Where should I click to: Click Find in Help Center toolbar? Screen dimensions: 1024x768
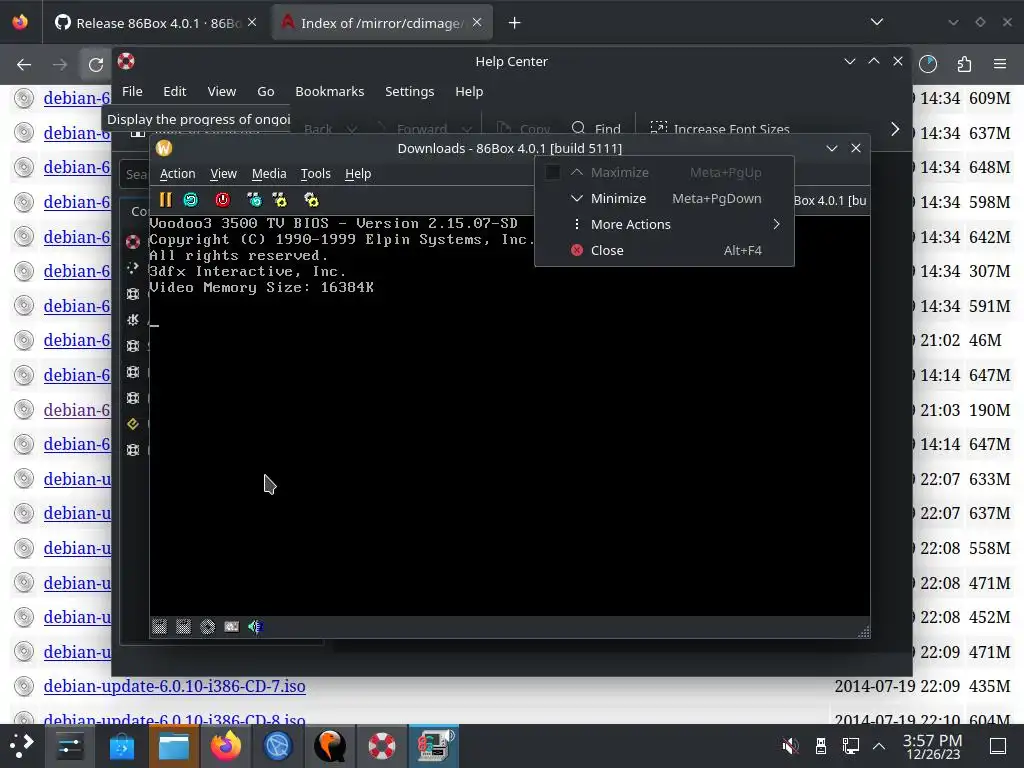click(x=596, y=129)
